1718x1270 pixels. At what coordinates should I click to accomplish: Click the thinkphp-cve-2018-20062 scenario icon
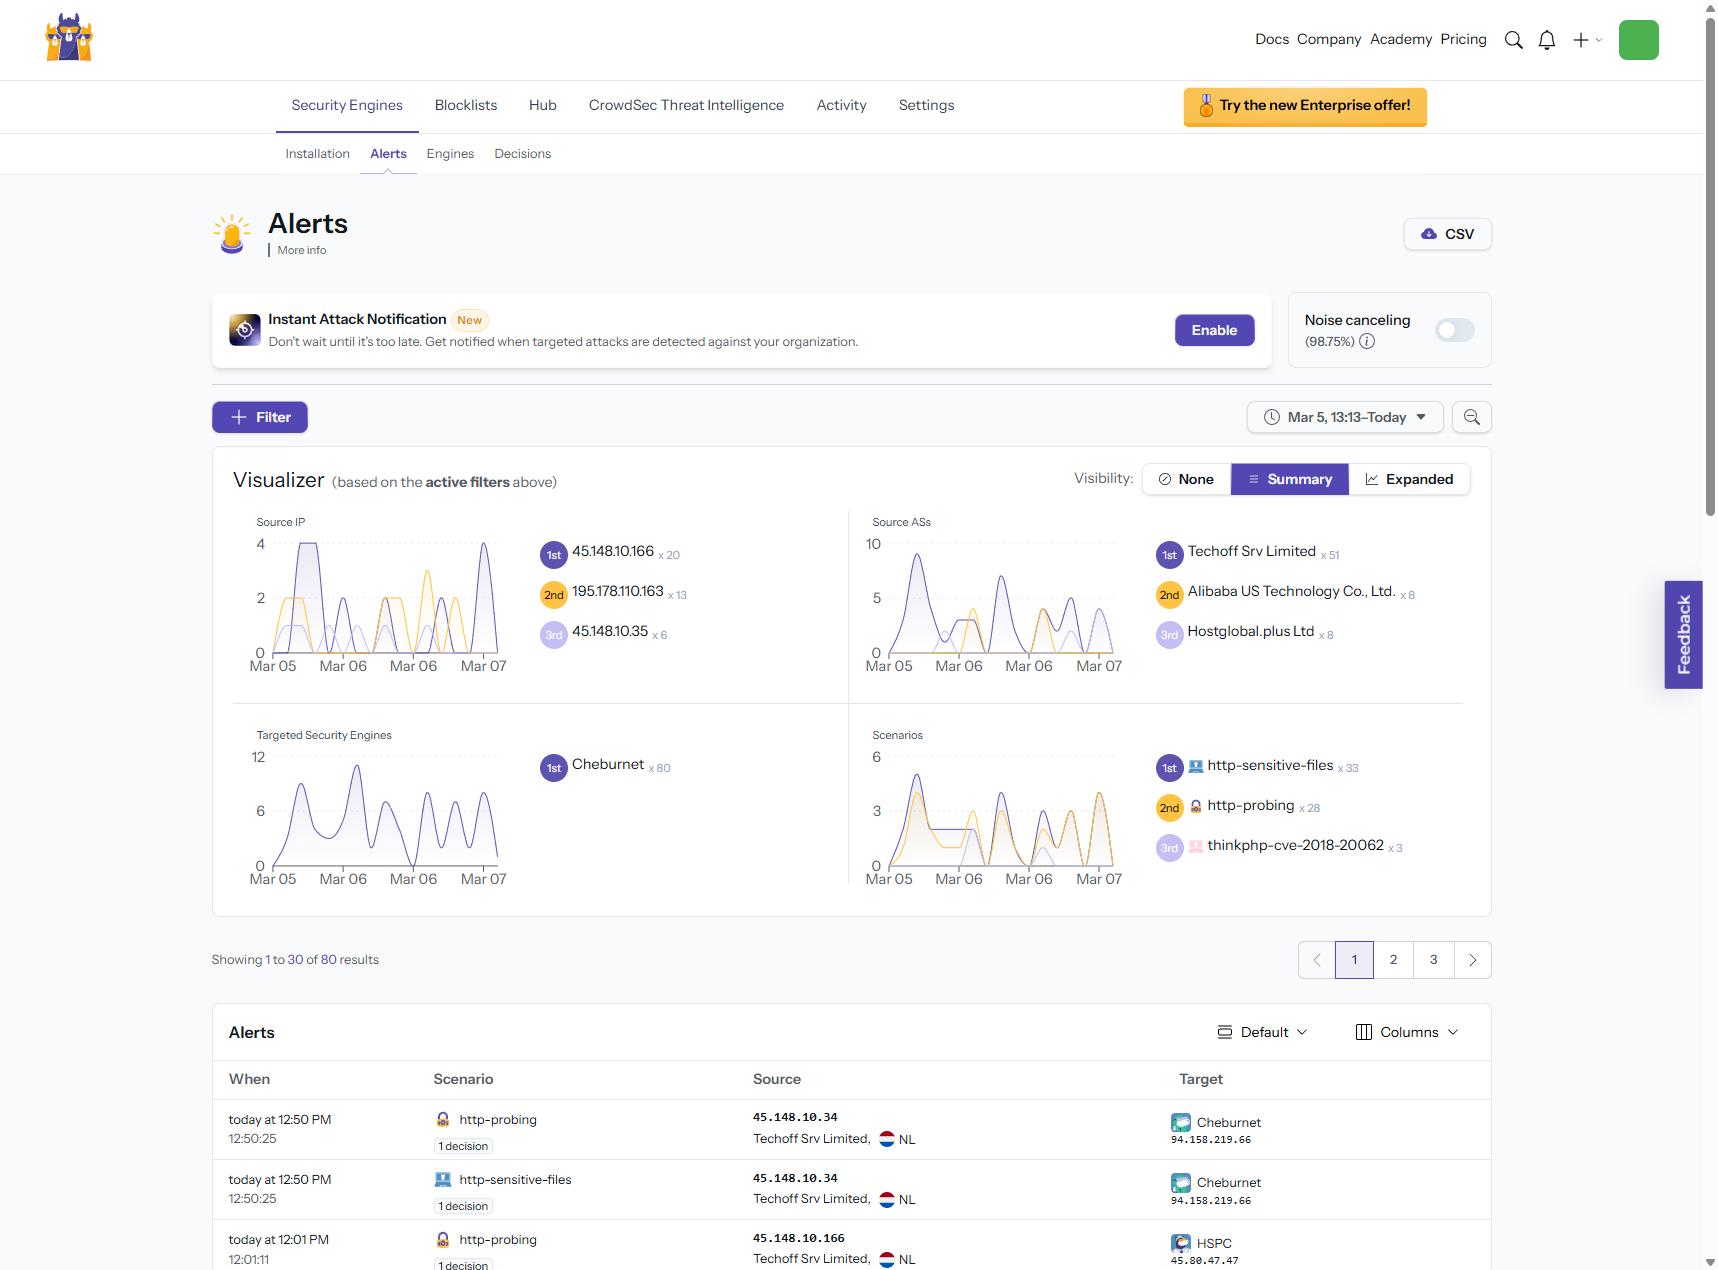point(1196,847)
